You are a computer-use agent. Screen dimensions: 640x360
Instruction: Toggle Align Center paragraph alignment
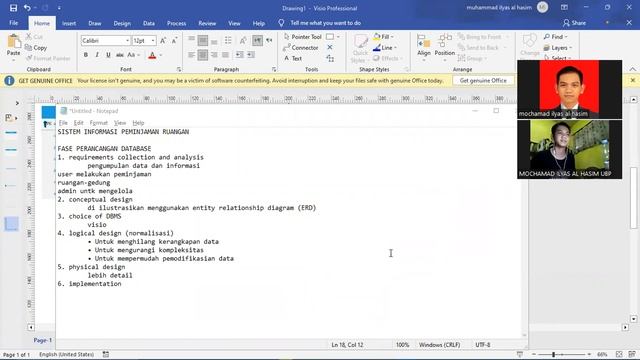pyautogui.click(x=203, y=55)
